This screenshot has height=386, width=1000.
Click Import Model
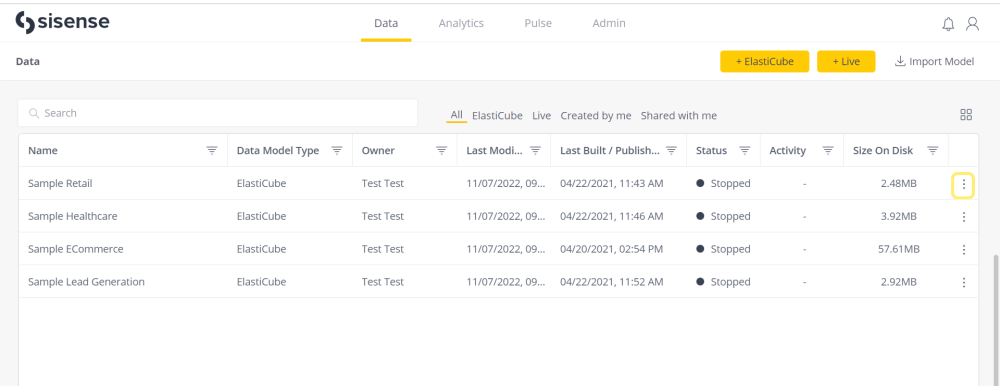tap(934, 61)
